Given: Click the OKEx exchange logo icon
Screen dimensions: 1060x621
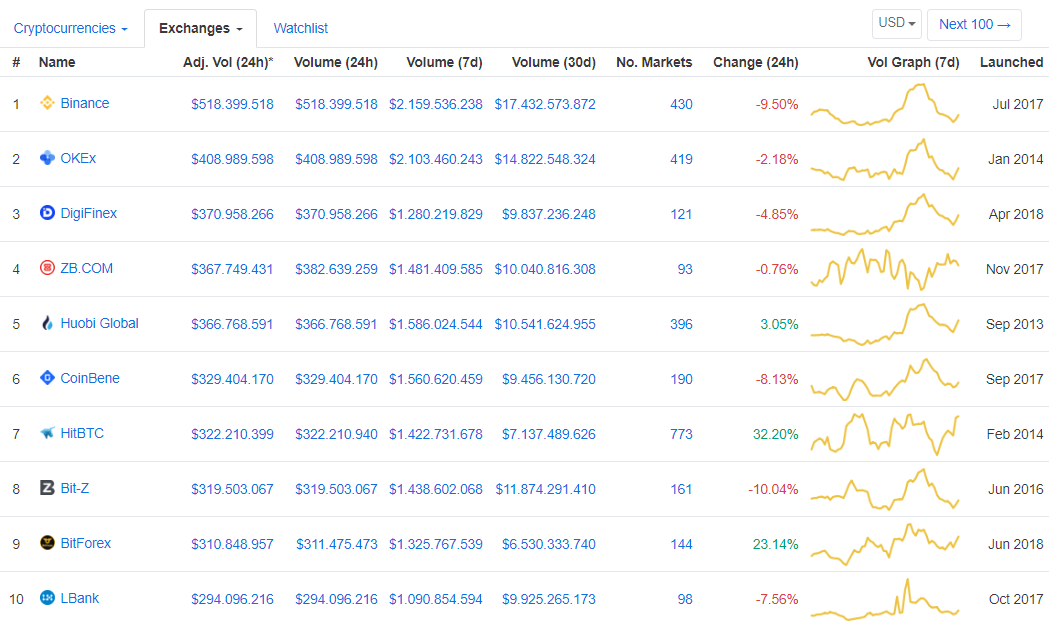Looking at the screenshot, I should pyautogui.click(x=47, y=158).
